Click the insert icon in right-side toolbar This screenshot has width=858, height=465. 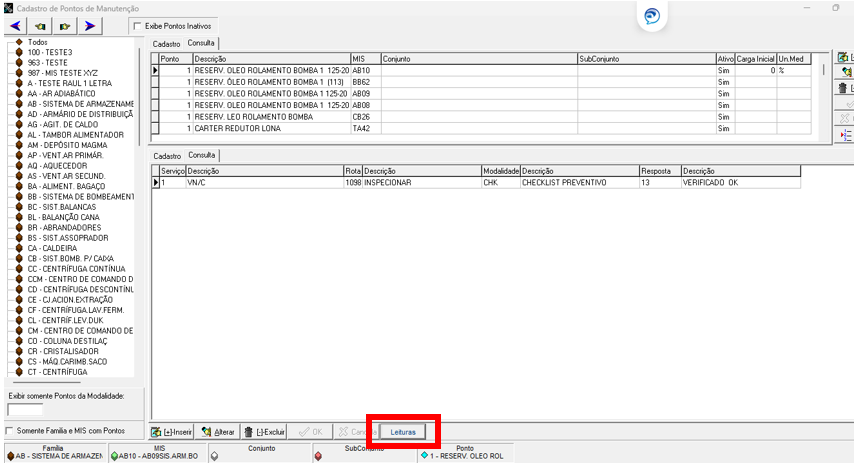[x=843, y=57]
